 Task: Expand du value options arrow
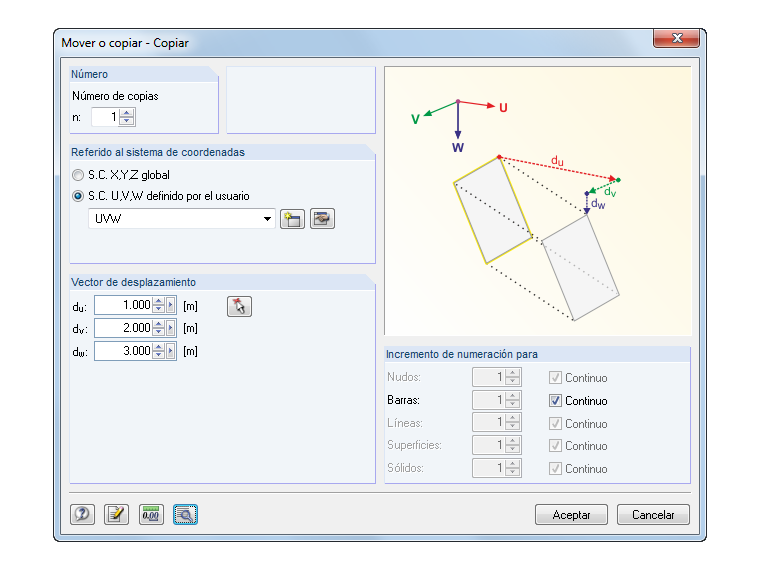click(171, 305)
